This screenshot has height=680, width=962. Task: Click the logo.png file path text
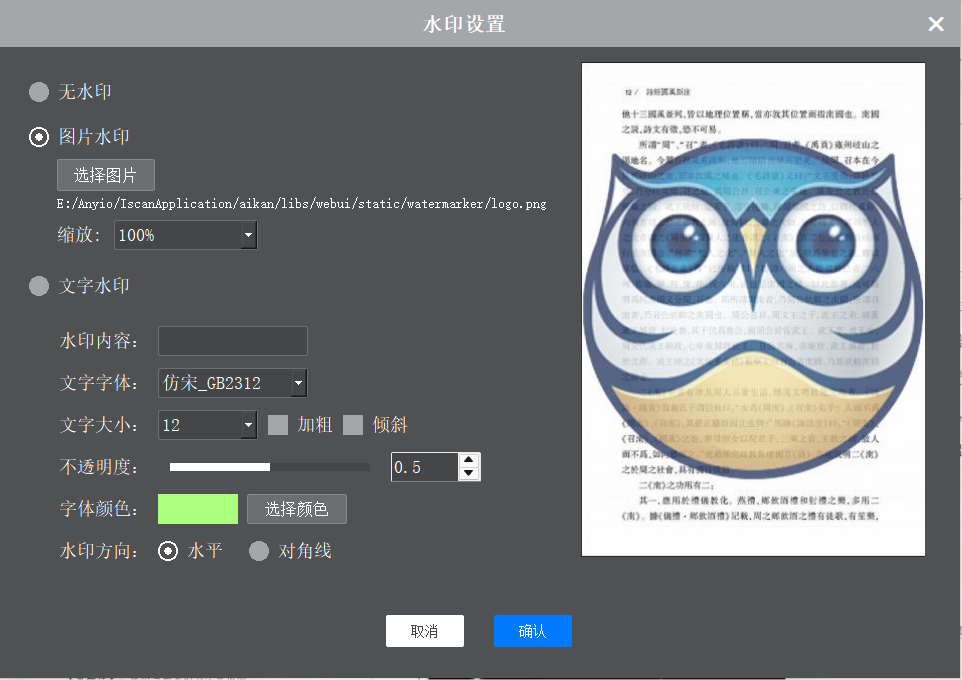pyautogui.click(x=301, y=204)
